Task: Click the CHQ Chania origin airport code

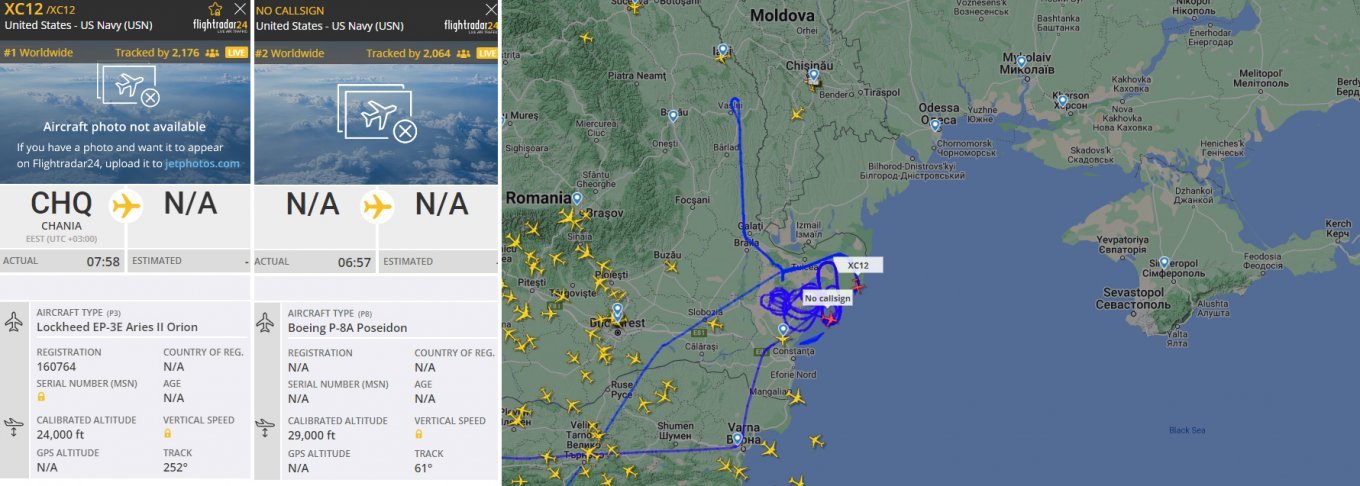Action: point(61,204)
